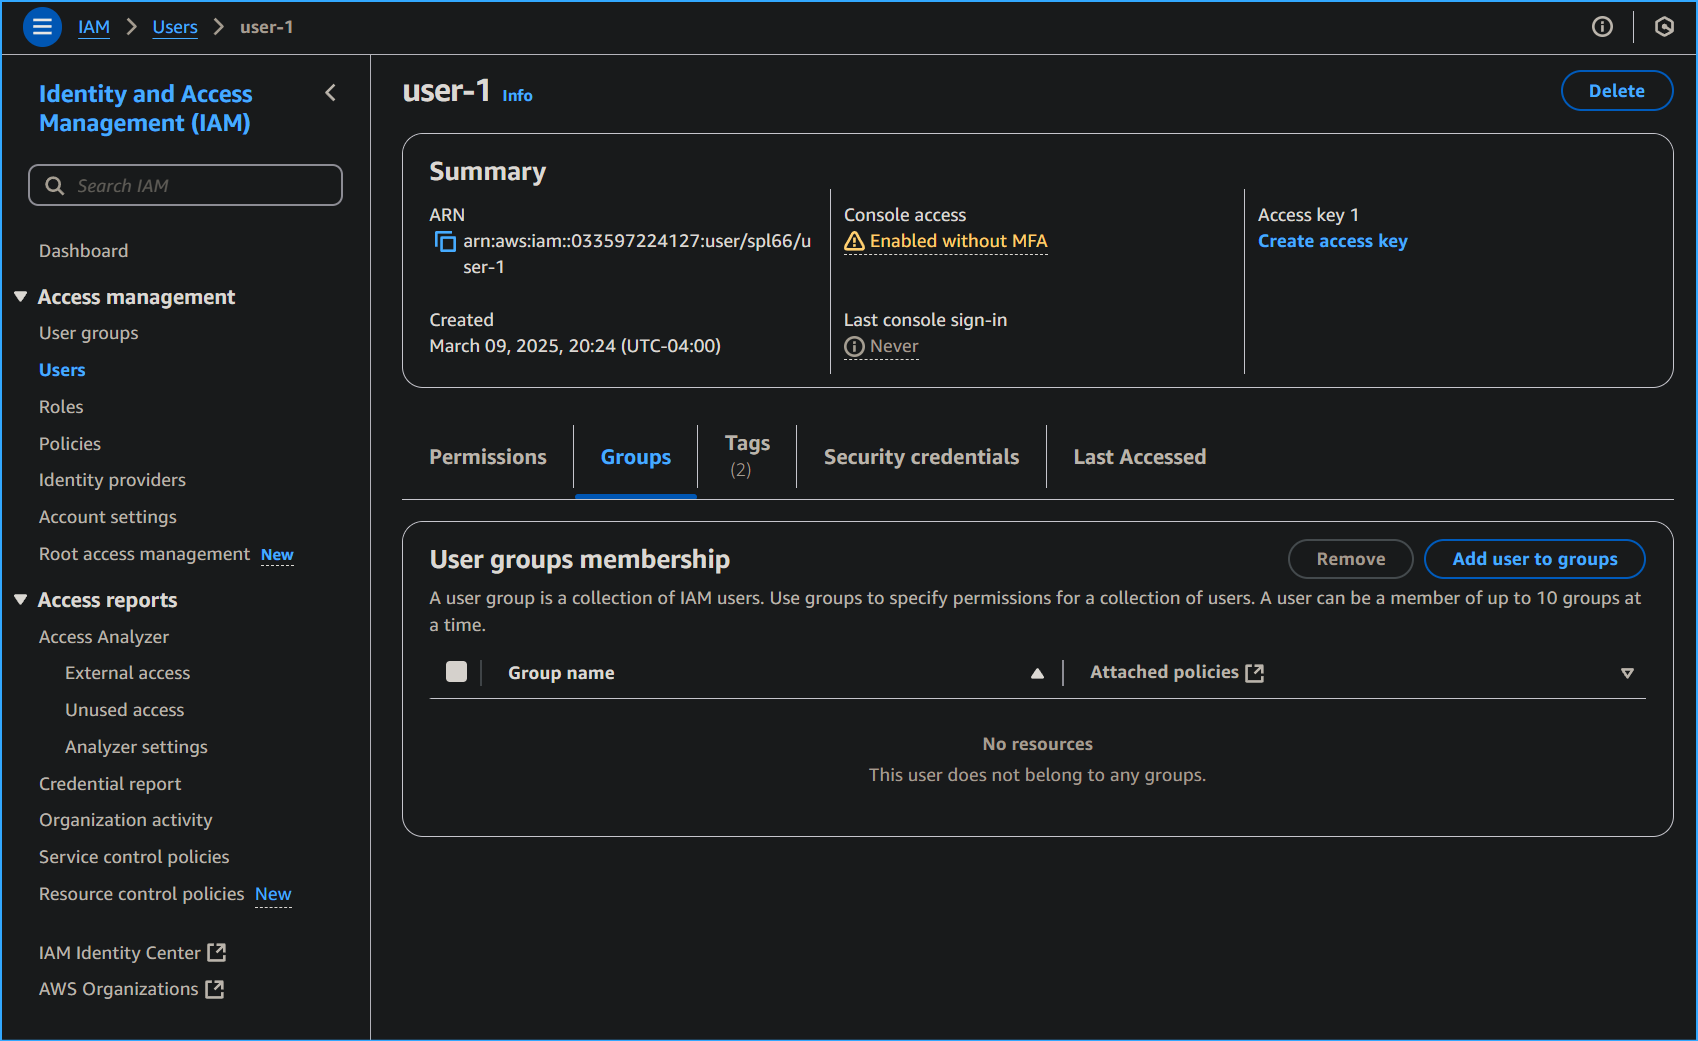Collapse the IAM sidebar with arrow

coord(331,93)
